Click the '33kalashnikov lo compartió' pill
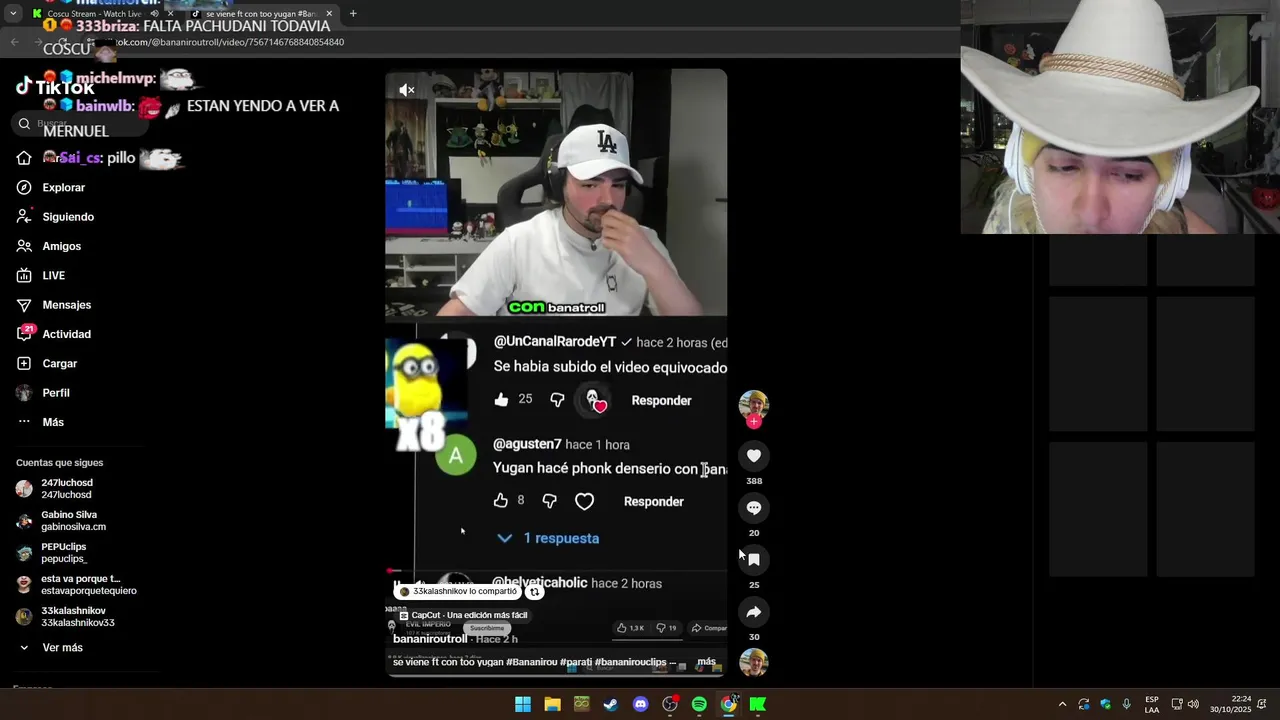The image size is (1280, 720). point(458,592)
